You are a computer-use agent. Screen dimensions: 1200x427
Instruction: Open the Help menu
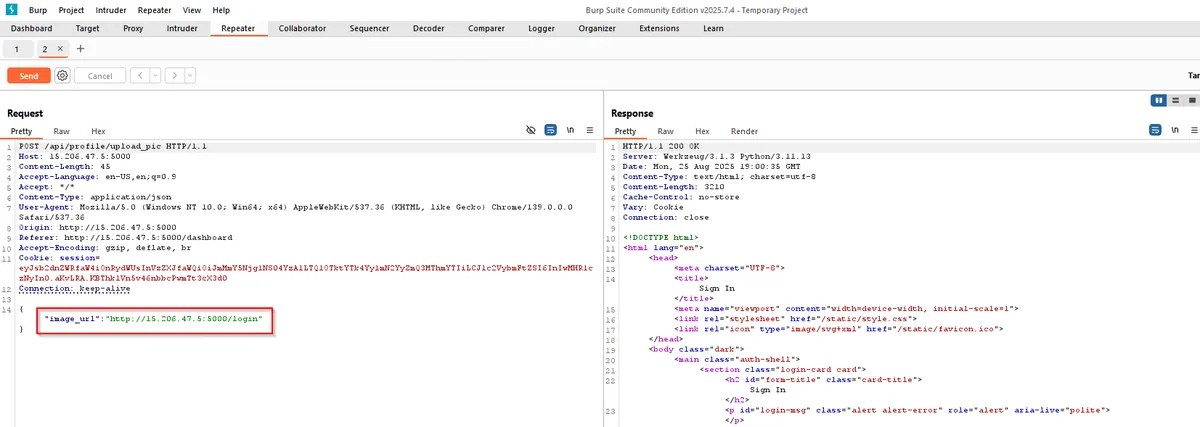point(221,9)
